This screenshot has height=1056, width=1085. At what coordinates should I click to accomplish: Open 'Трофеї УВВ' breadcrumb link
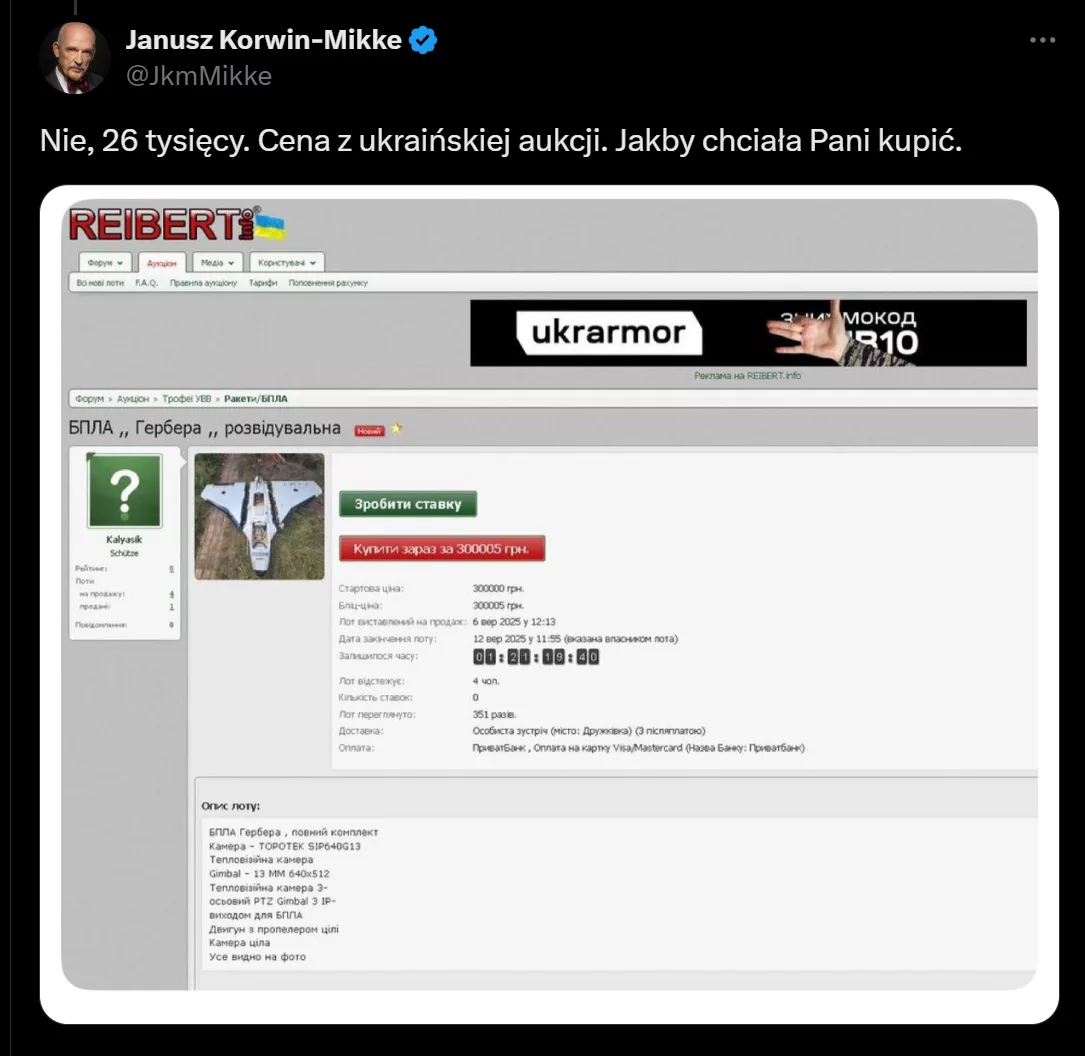tap(187, 399)
